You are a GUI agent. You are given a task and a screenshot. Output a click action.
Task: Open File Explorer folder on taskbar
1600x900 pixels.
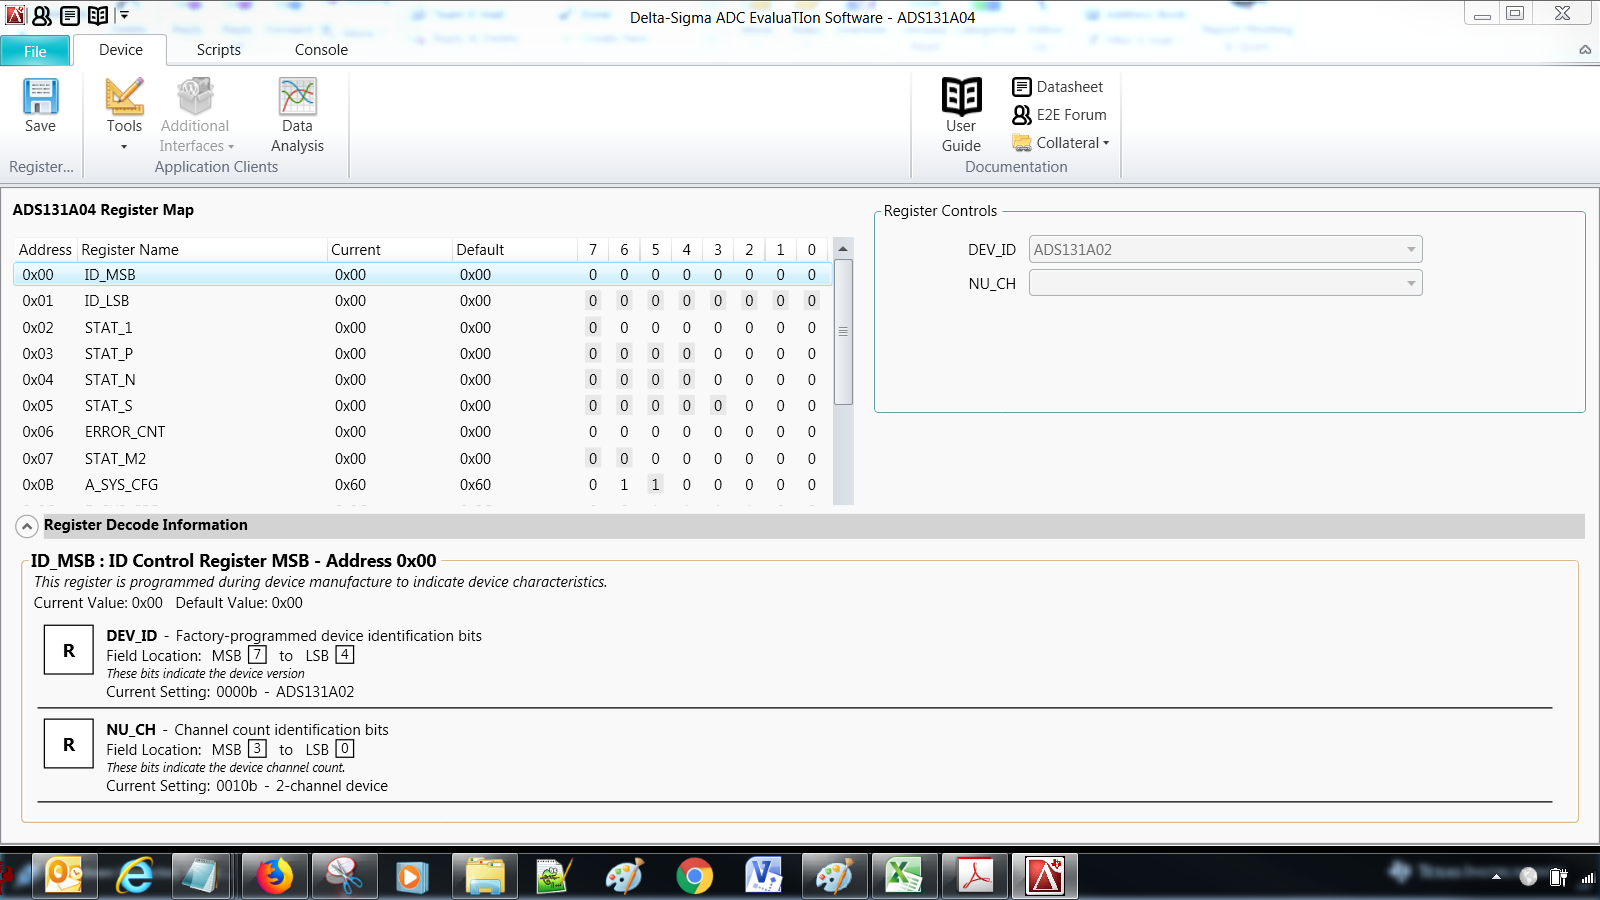(x=485, y=876)
